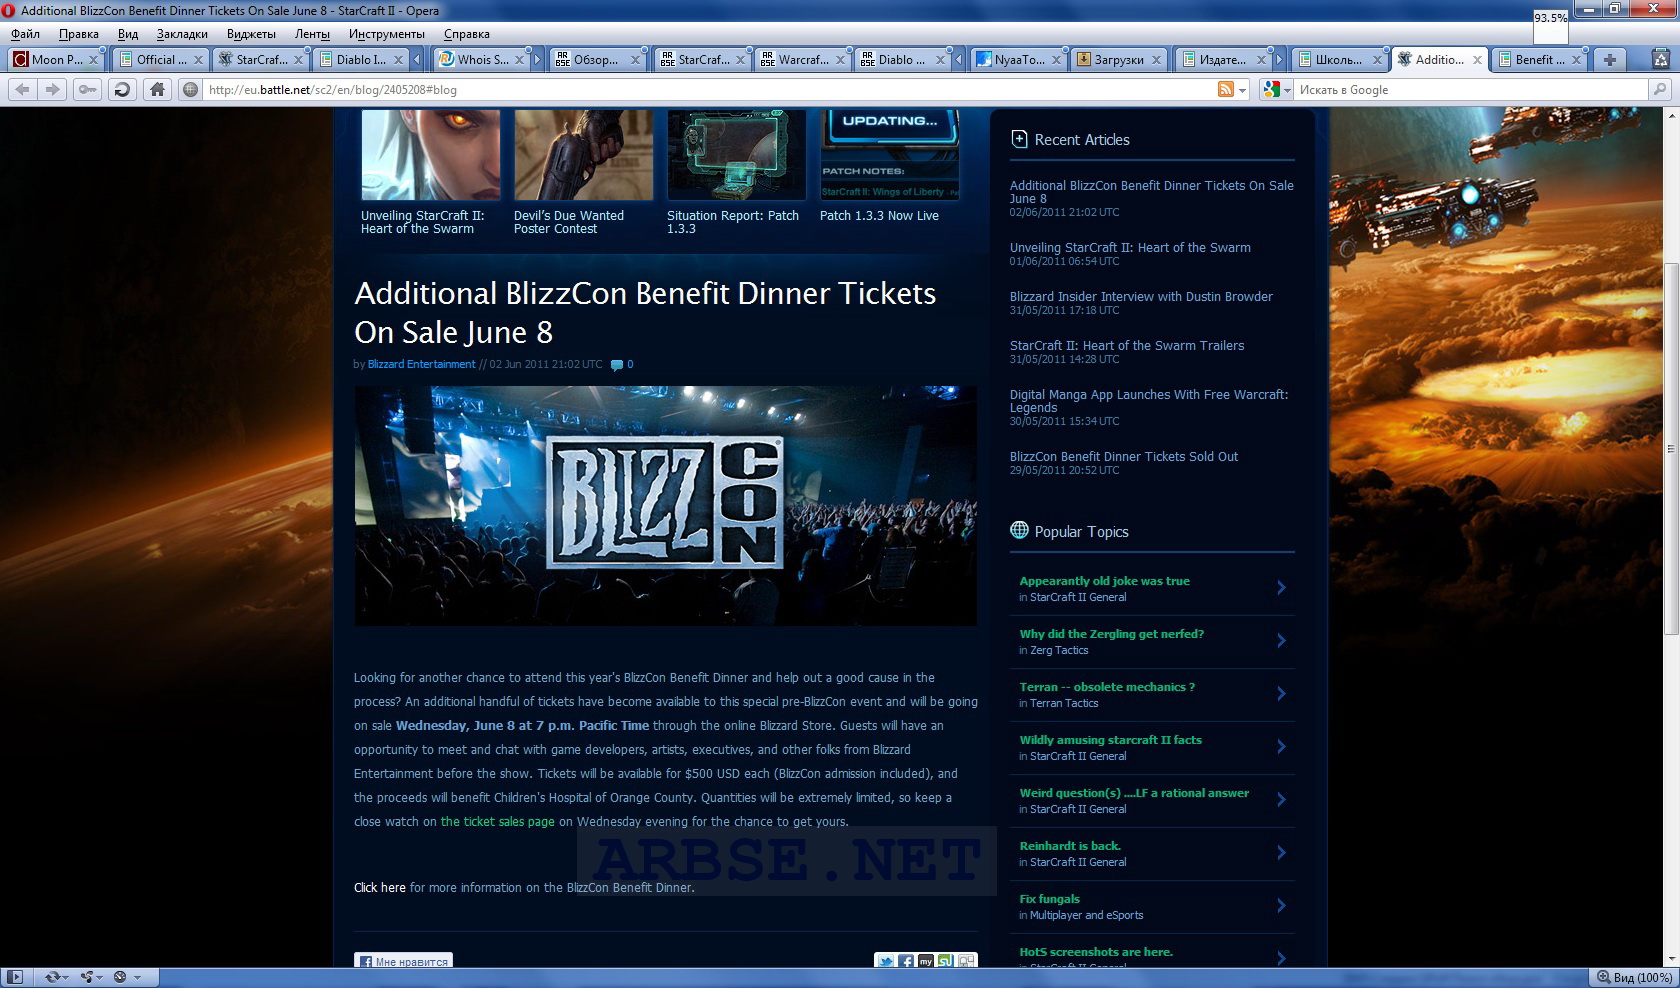Open the BlizzCon banner image
This screenshot has width=1680, height=988.
pos(665,506)
